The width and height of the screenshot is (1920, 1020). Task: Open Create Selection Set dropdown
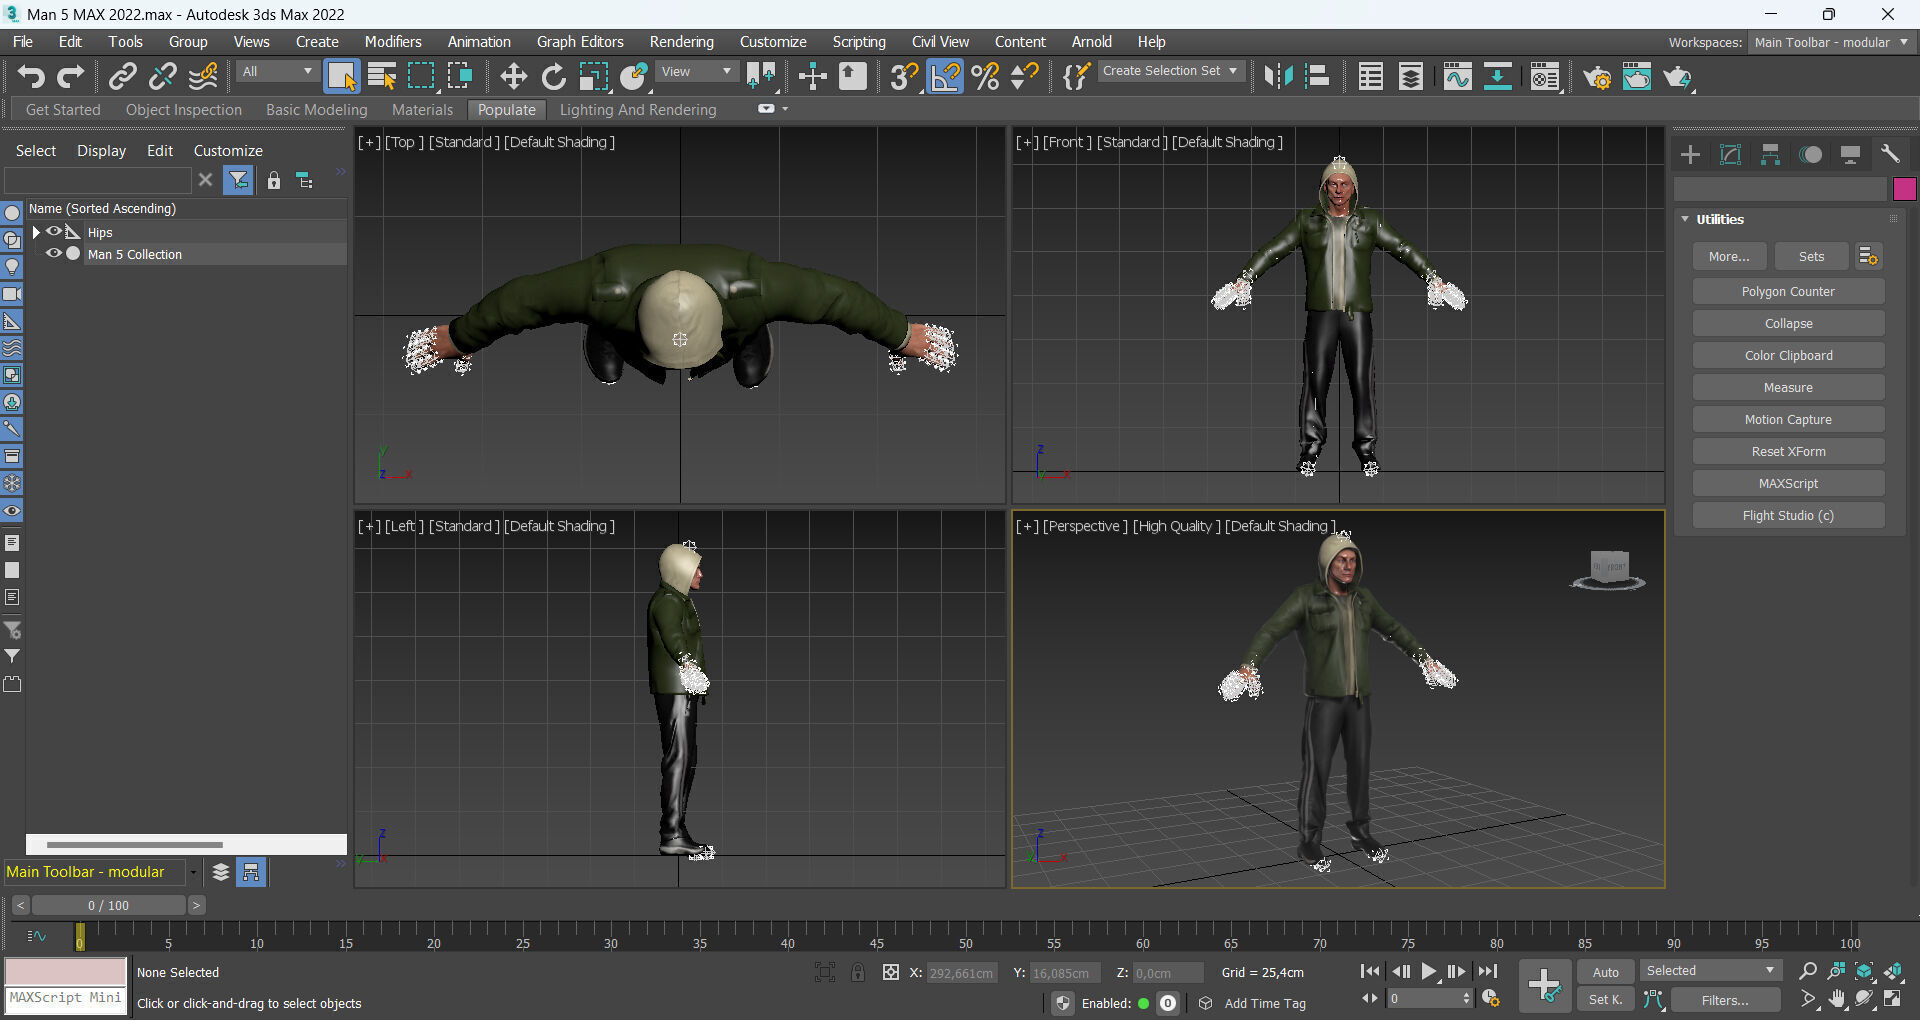click(1170, 71)
